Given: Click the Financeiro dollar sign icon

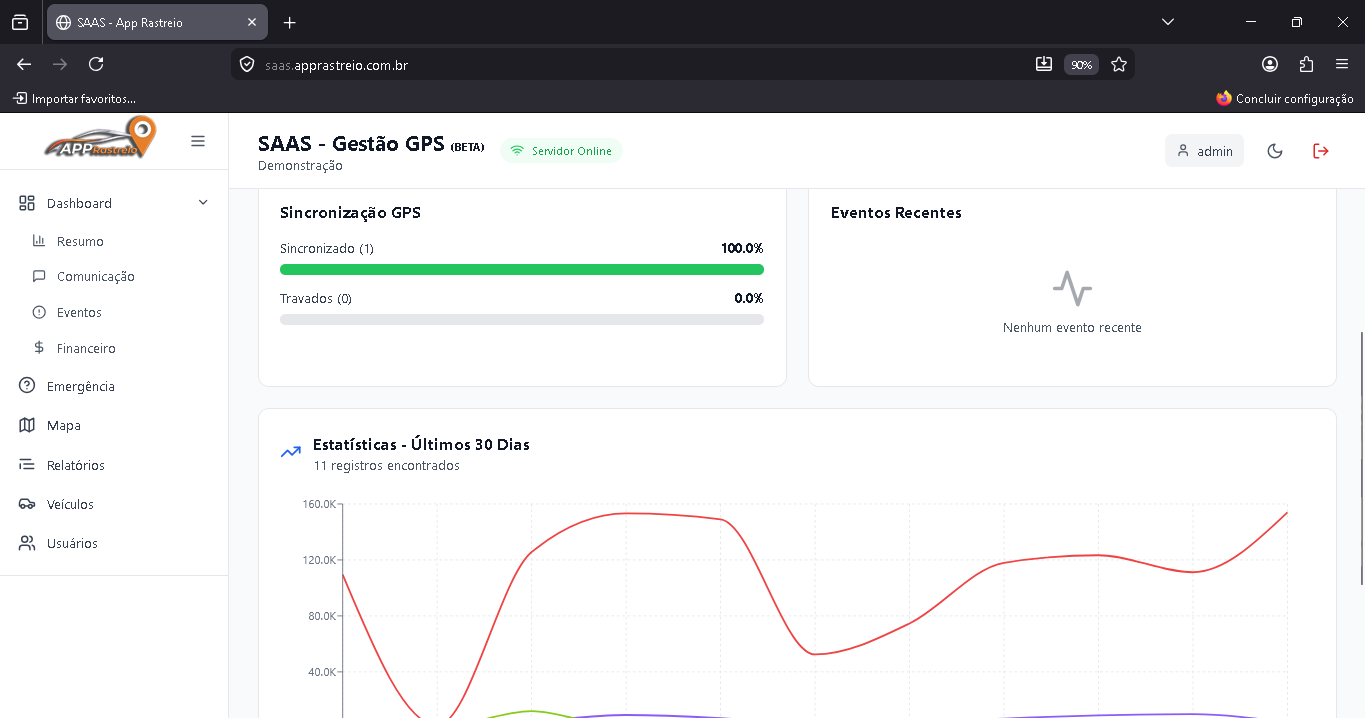Looking at the screenshot, I should click(39, 348).
